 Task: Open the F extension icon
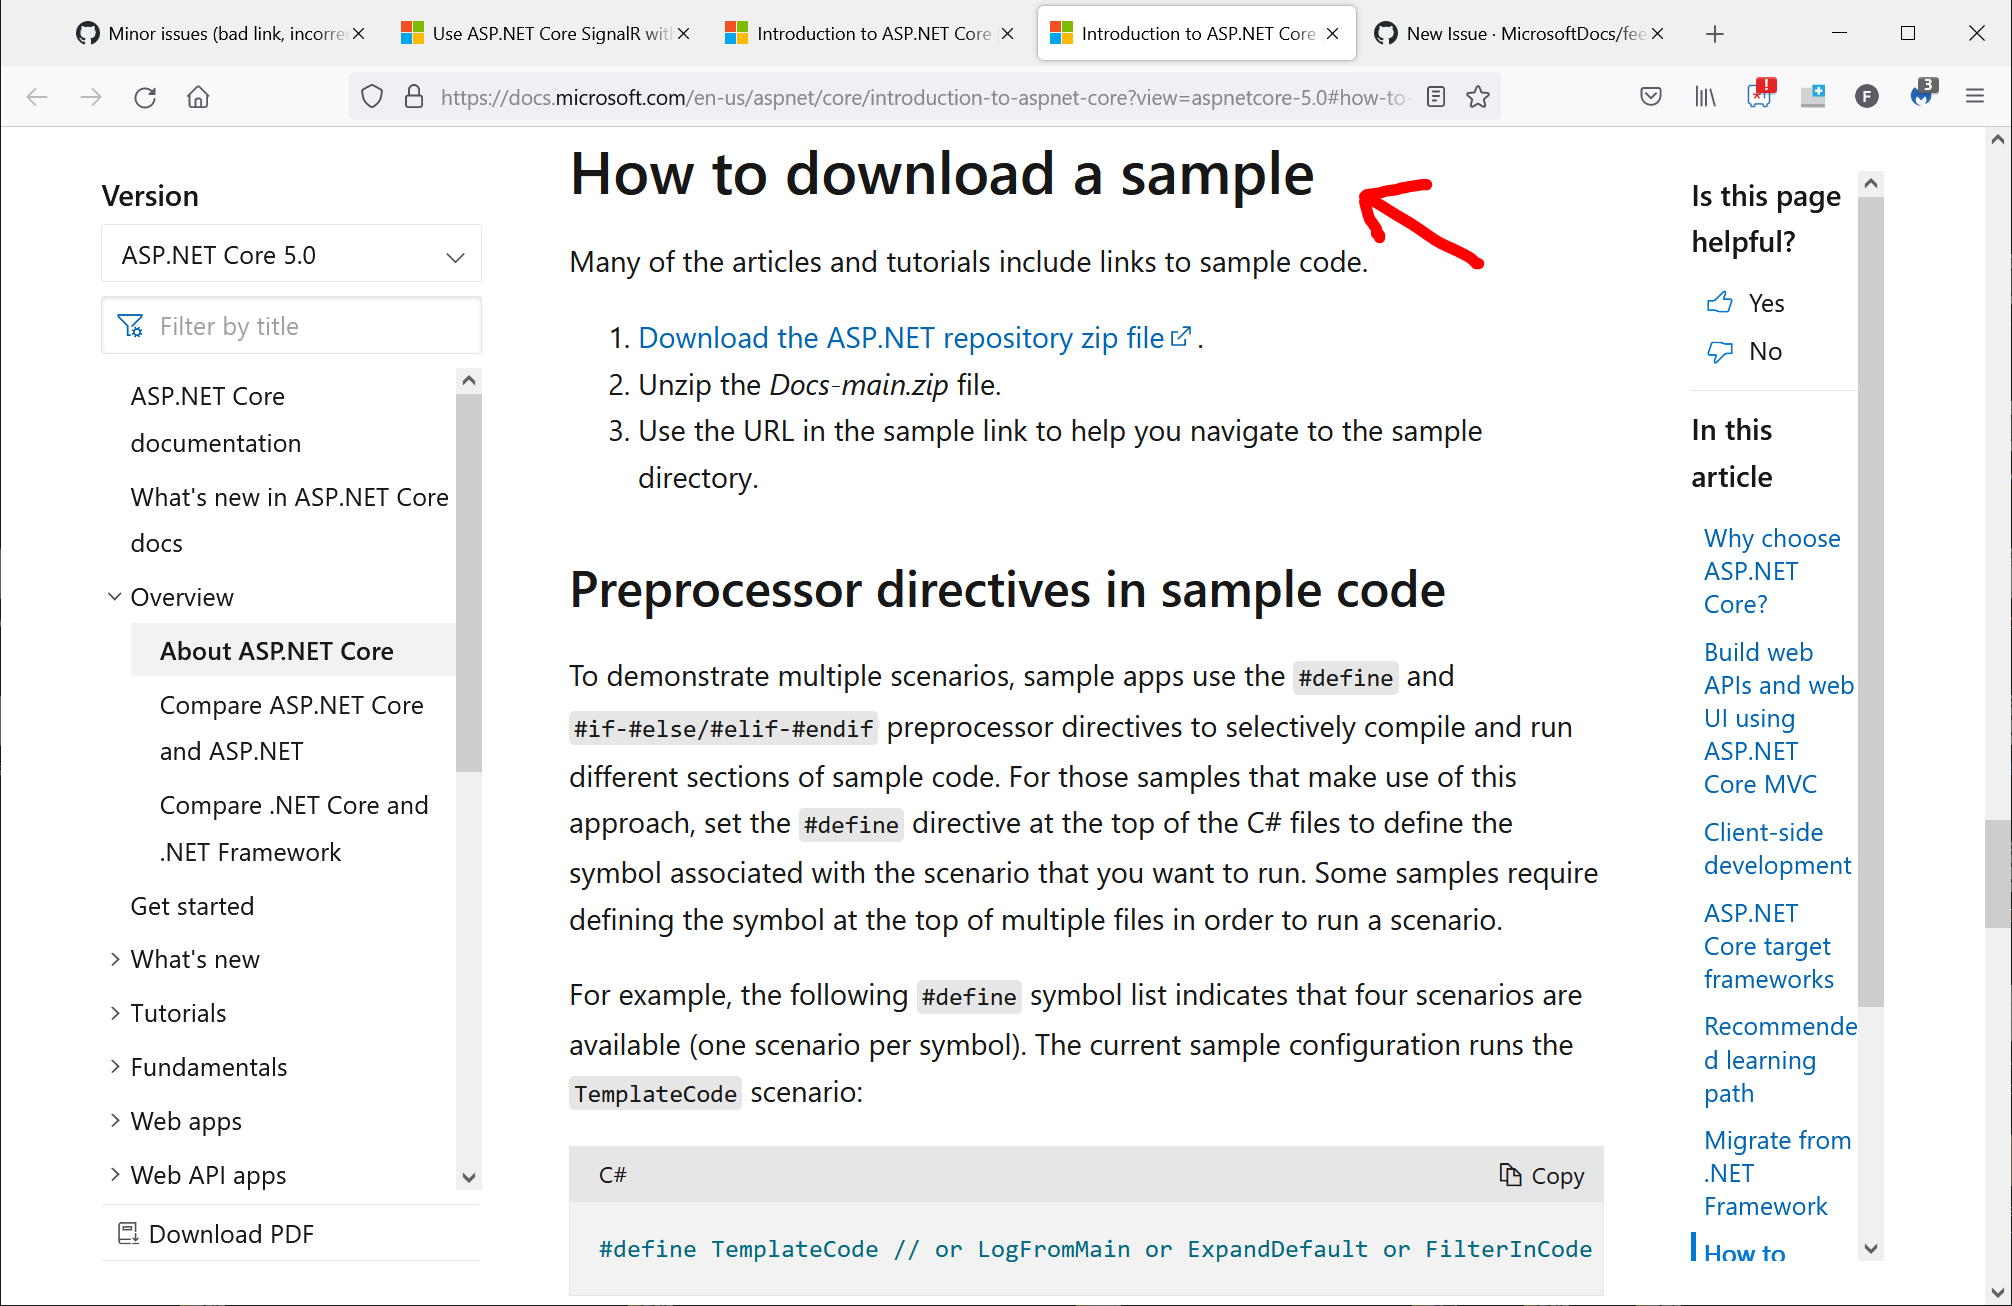click(1867, 97)
